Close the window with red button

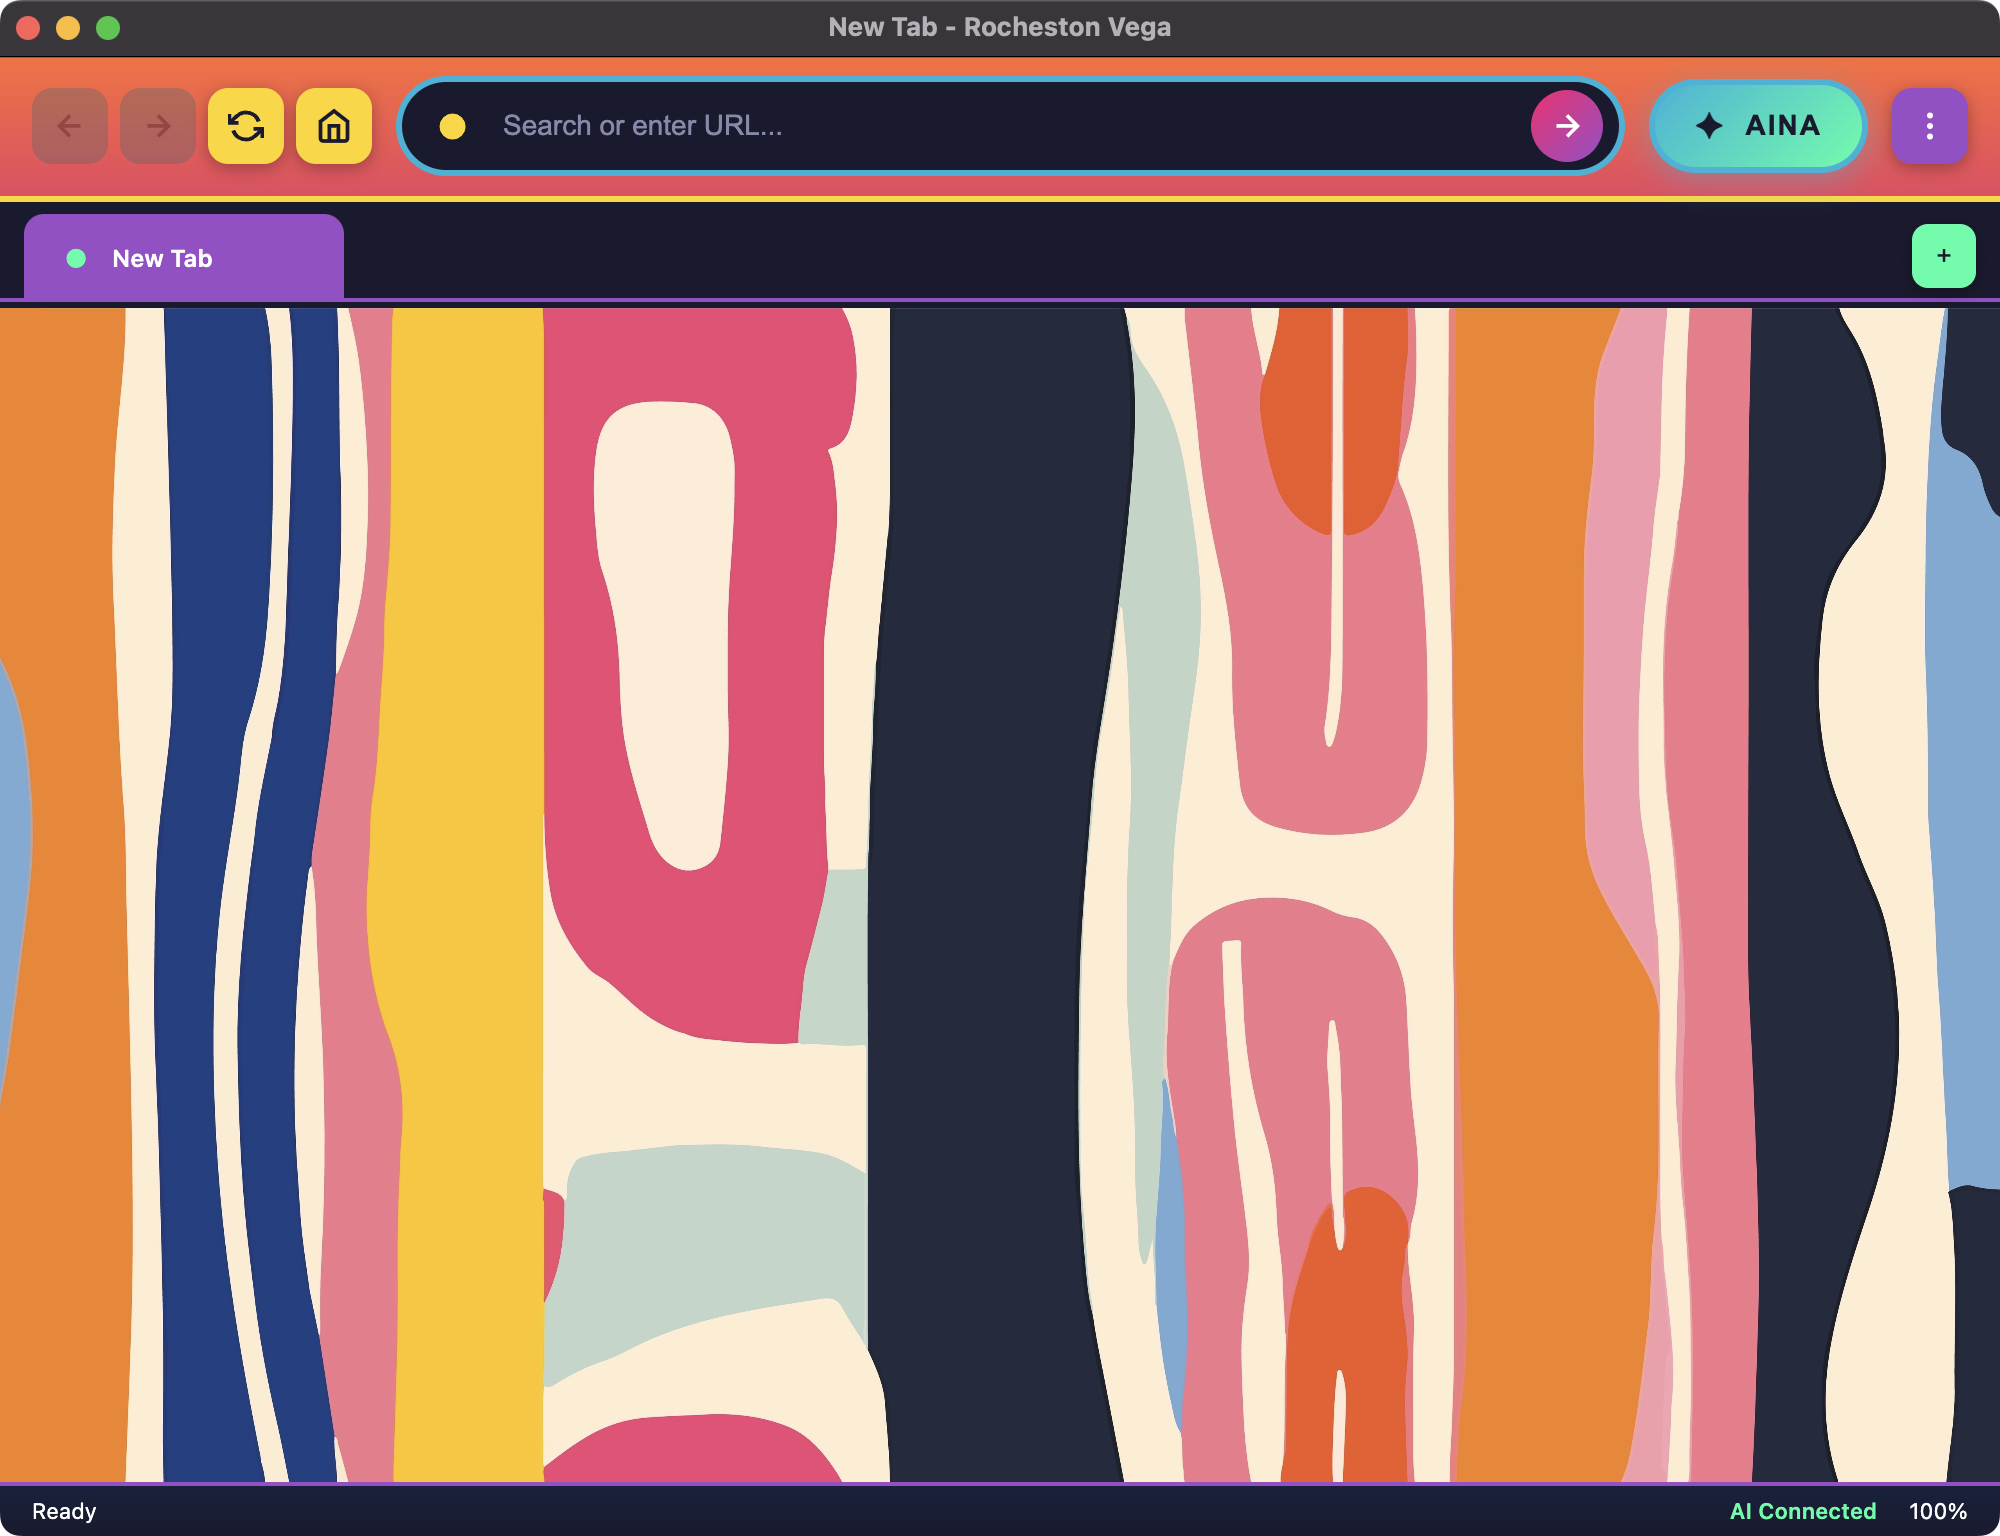28,28
